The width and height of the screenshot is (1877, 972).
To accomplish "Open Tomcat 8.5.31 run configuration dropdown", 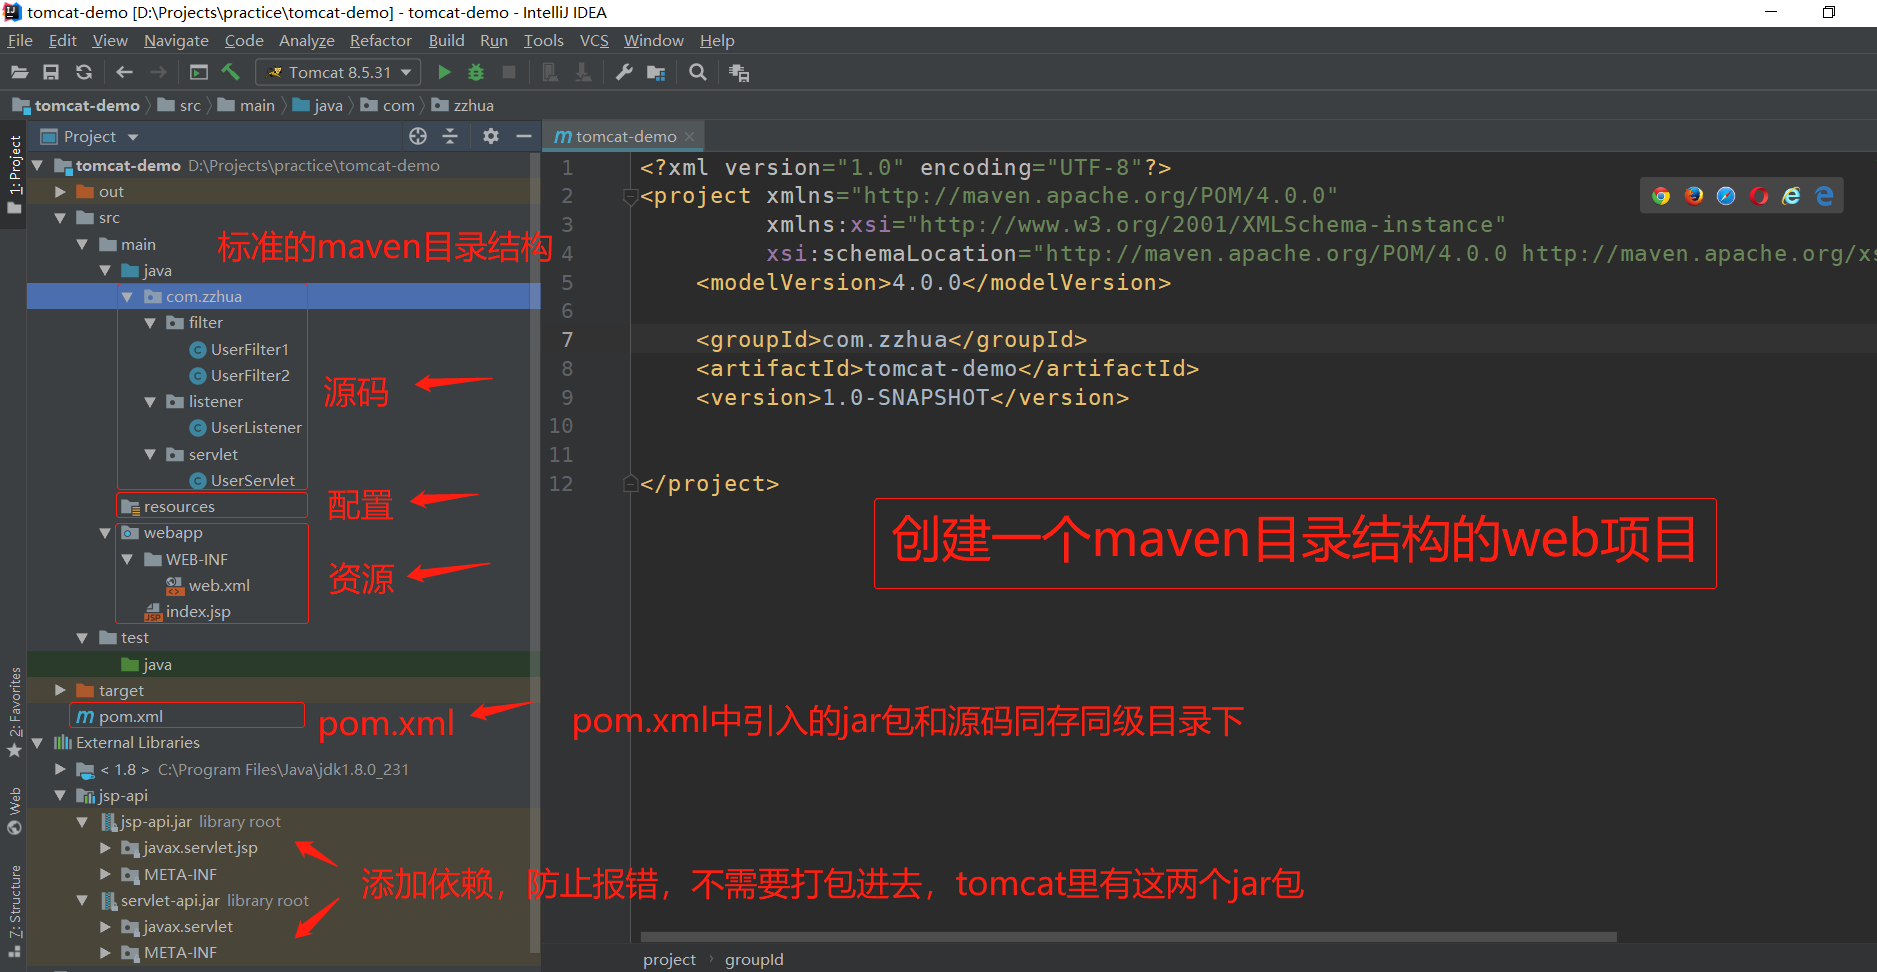I will coord(338,72).
